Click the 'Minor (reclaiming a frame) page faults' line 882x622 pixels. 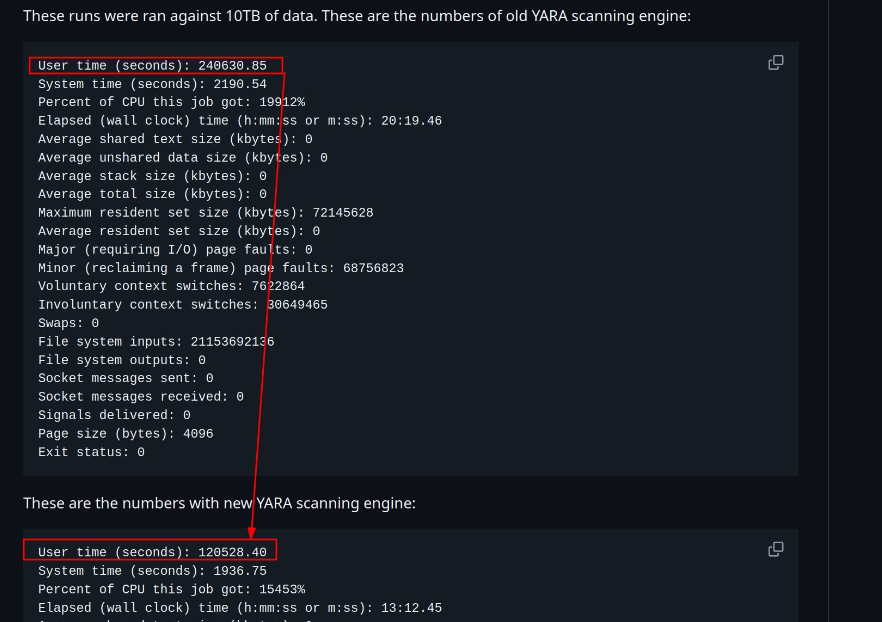coord(220,268)
